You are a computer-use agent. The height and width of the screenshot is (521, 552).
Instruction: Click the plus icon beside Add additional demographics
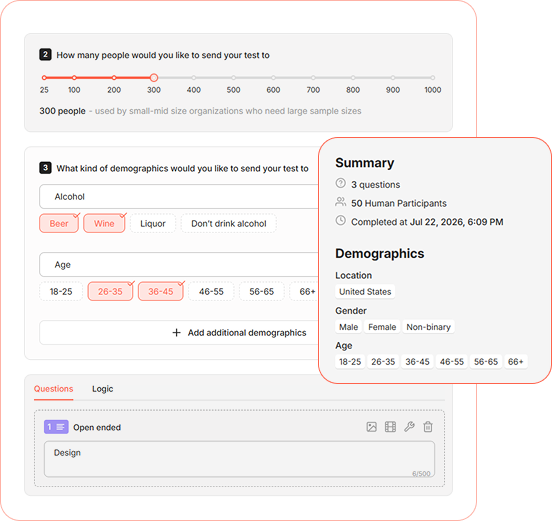coord(176,333)
